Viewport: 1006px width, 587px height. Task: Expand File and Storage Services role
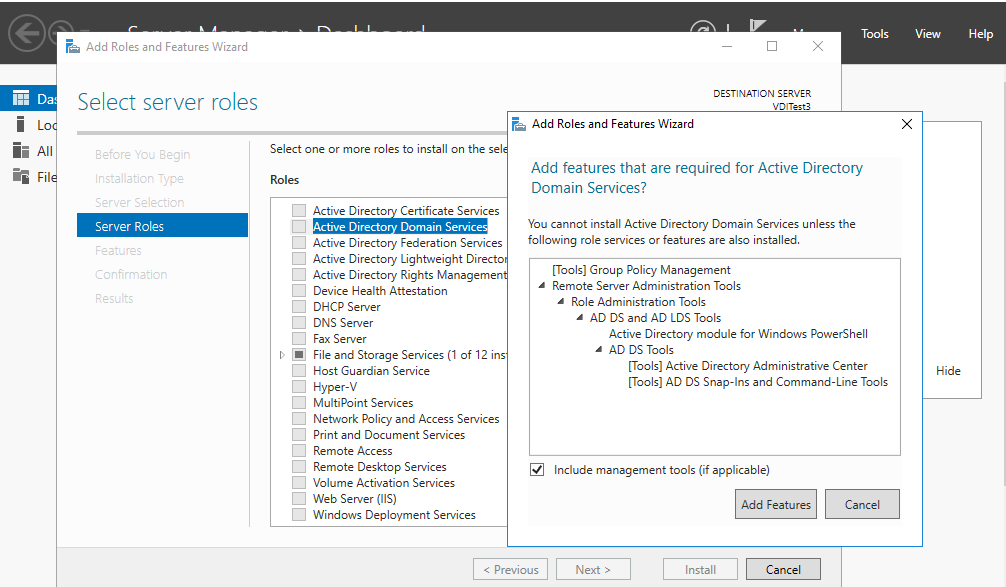click(282, 355)
